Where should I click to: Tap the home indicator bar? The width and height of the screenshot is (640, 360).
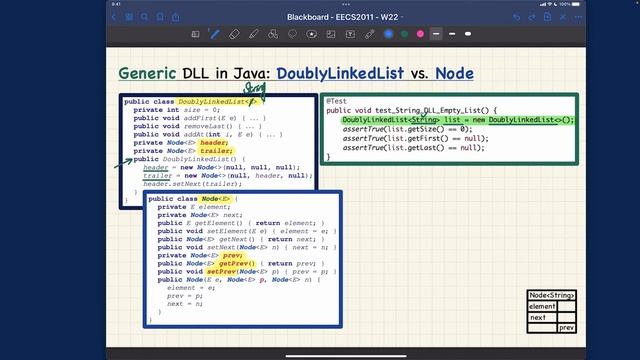(x=346, y=356)
